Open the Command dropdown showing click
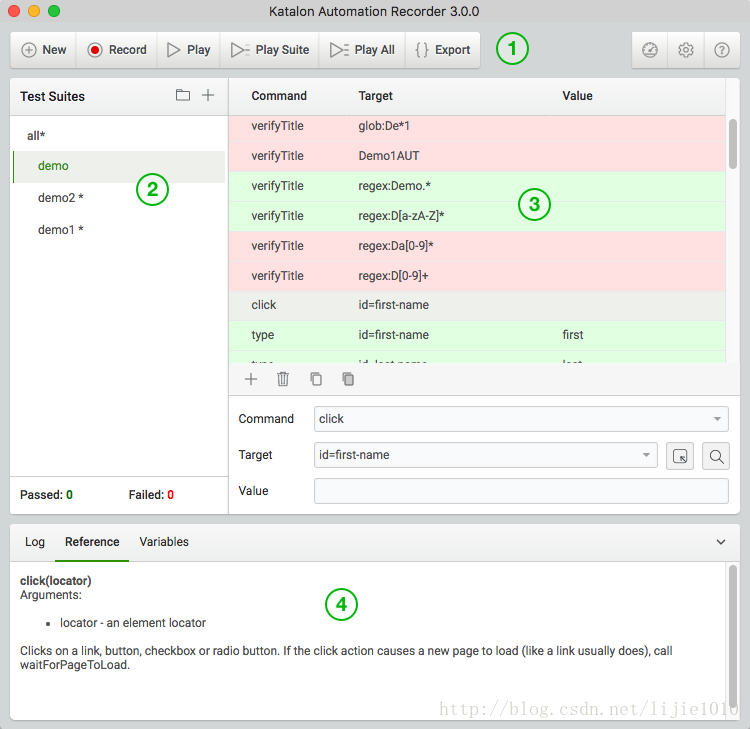 click(521, 419)
